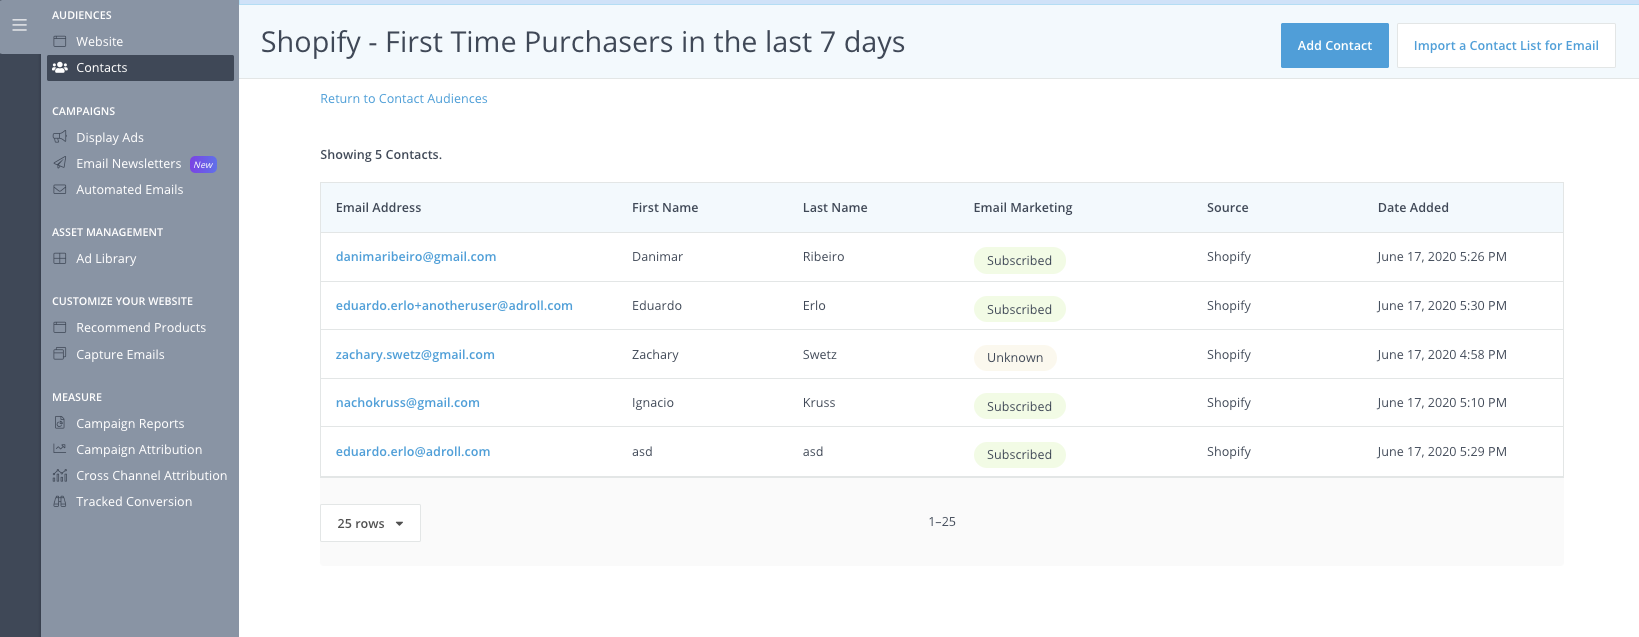This screenshot has height=637, width=1639.
Task: Click the First Name column header
Action: click(665, 207)
